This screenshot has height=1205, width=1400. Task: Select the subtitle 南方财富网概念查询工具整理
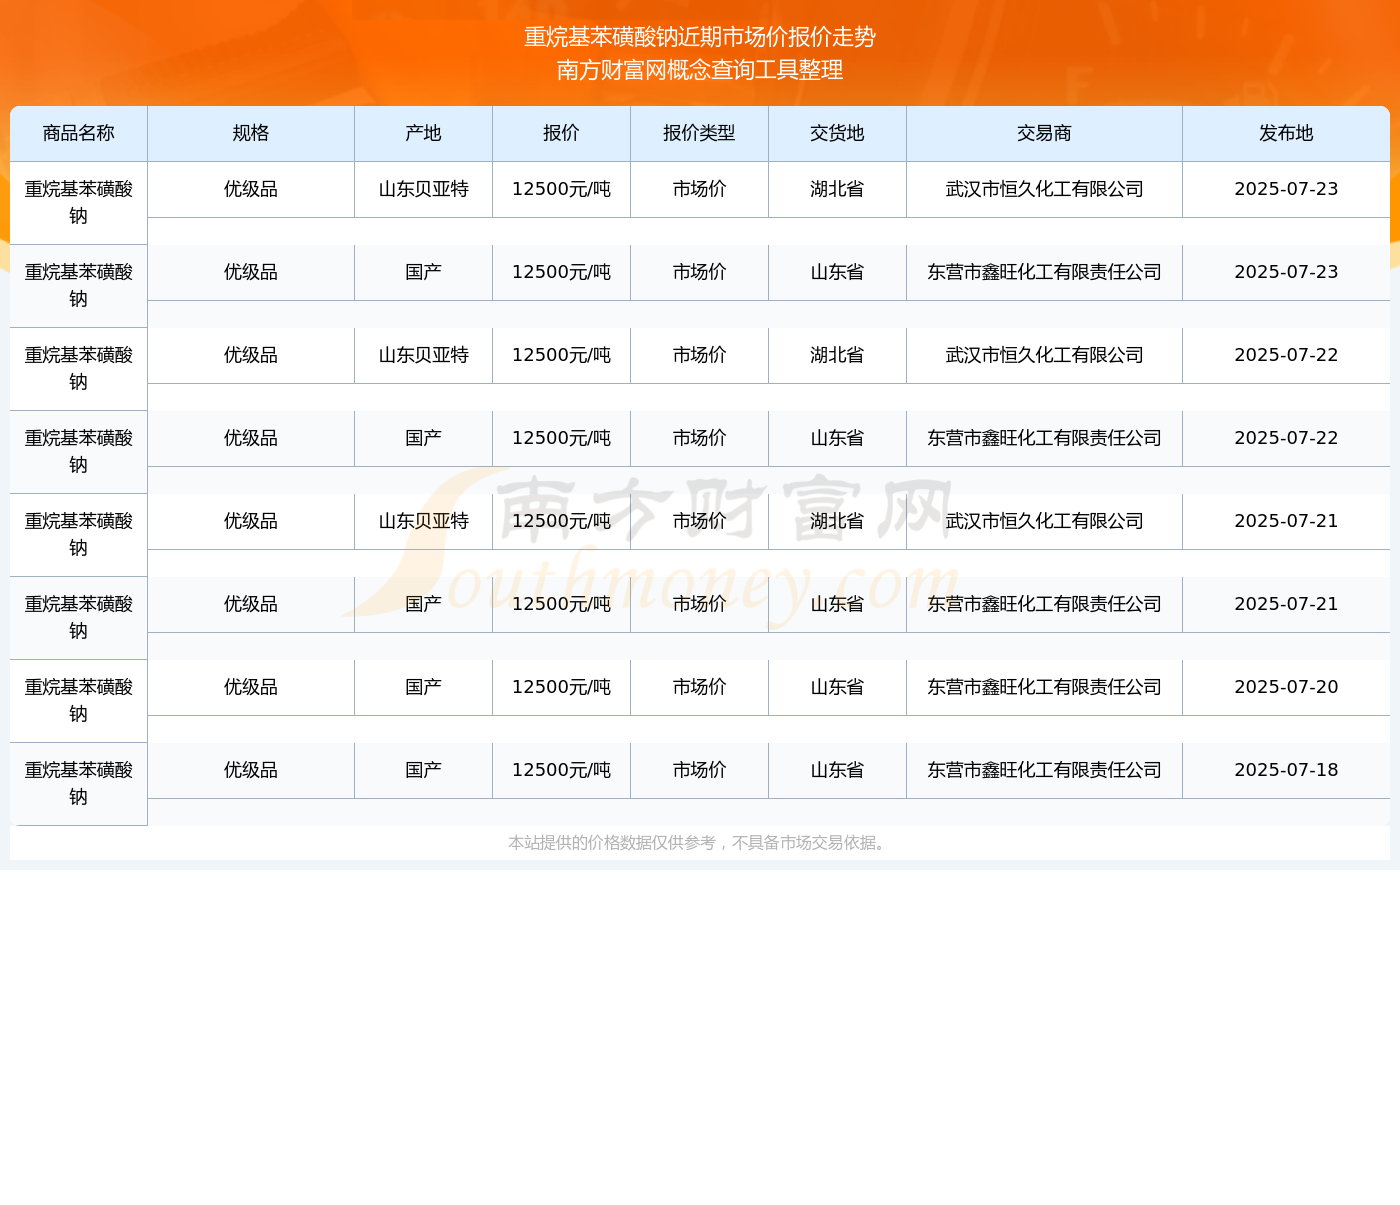pos(700,70)
